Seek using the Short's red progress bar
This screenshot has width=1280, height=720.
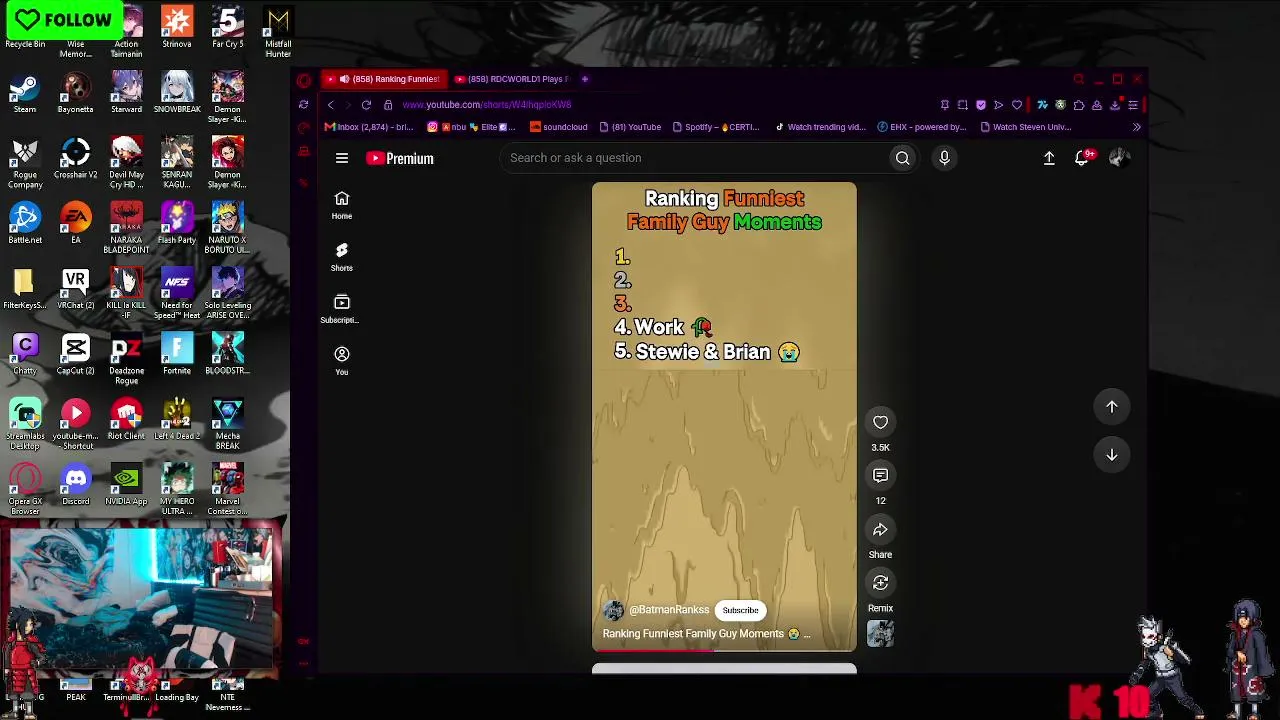(x=724, y=650)
